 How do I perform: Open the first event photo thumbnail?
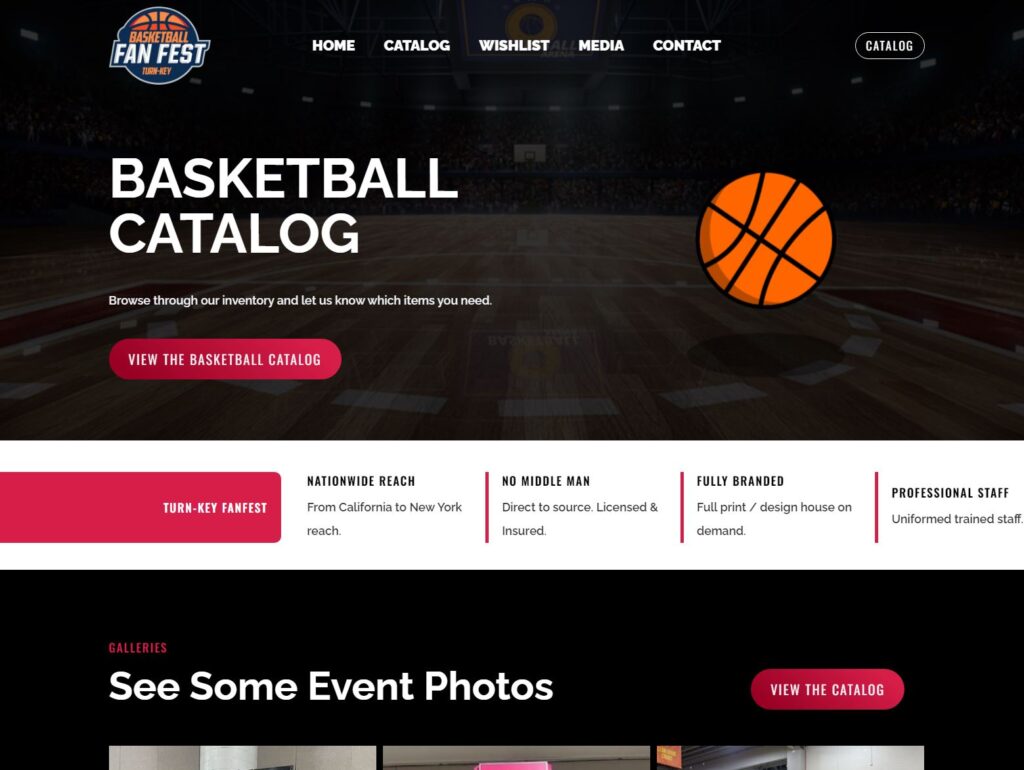click(242, 758)
